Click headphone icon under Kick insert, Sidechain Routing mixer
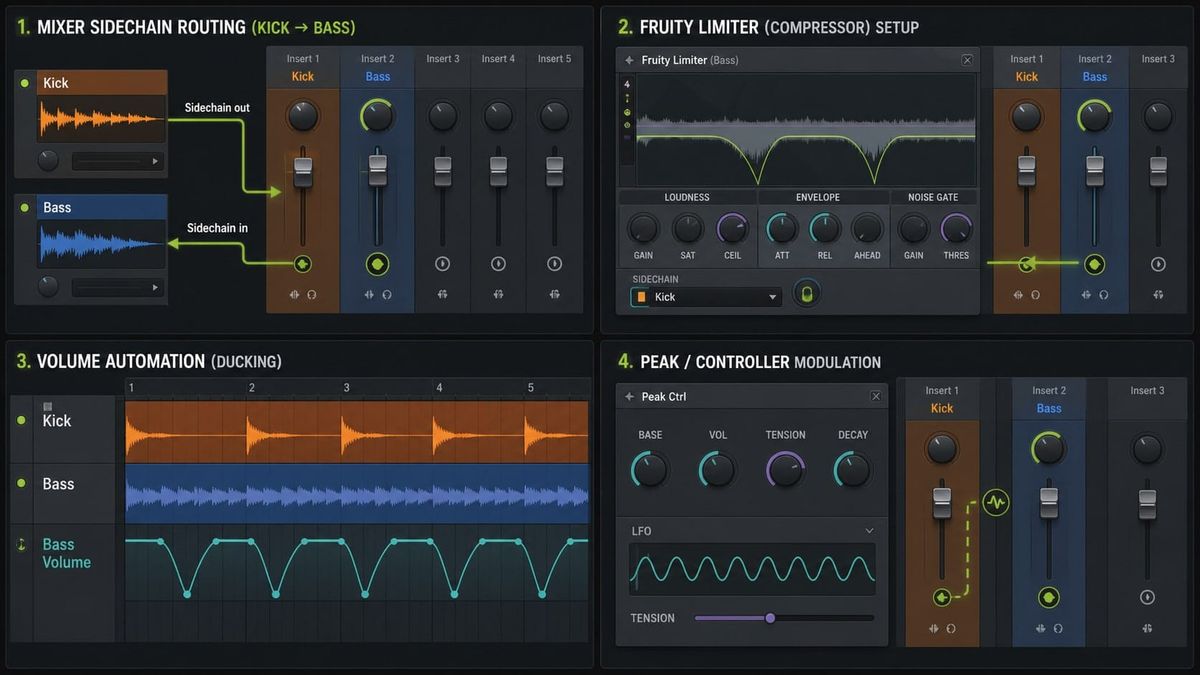 (x=312, y=295)
